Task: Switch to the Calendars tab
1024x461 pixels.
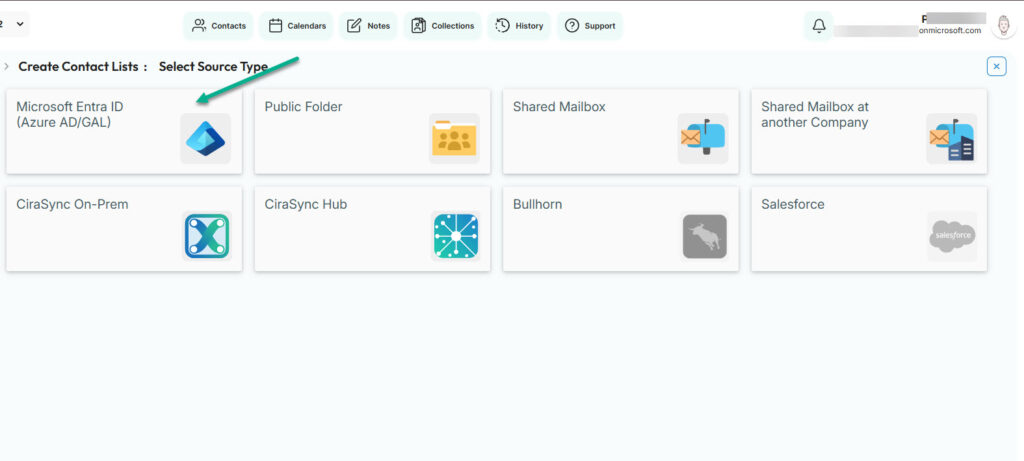Action: tap(296, 26)
